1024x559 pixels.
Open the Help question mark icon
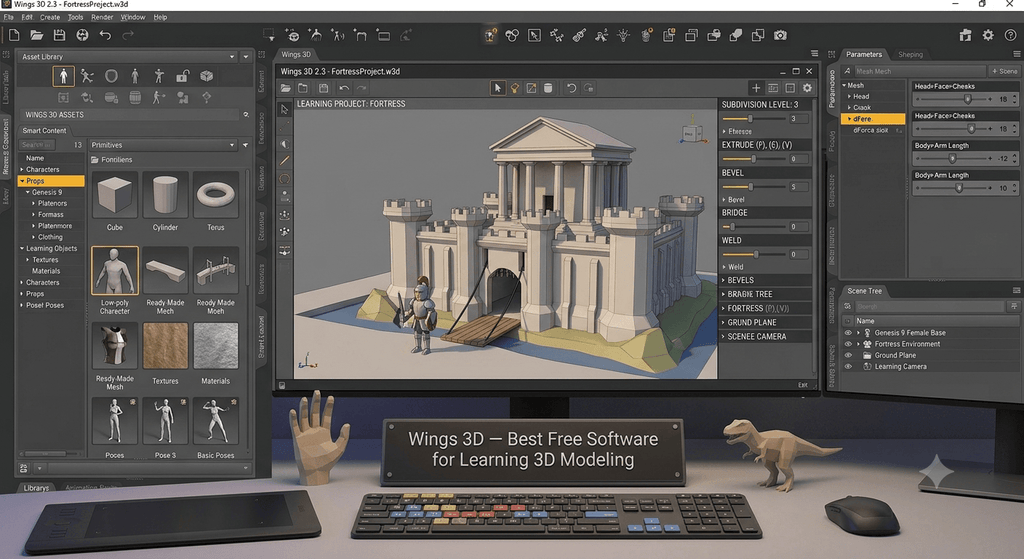pyautogui.click(x=1010, y=35)
